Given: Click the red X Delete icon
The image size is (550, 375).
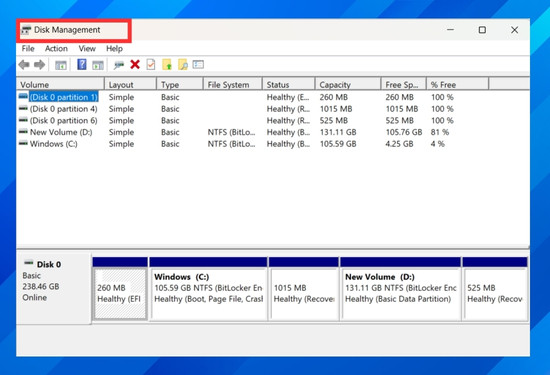Looking at the screenshot, I should [x=135, y=65].
